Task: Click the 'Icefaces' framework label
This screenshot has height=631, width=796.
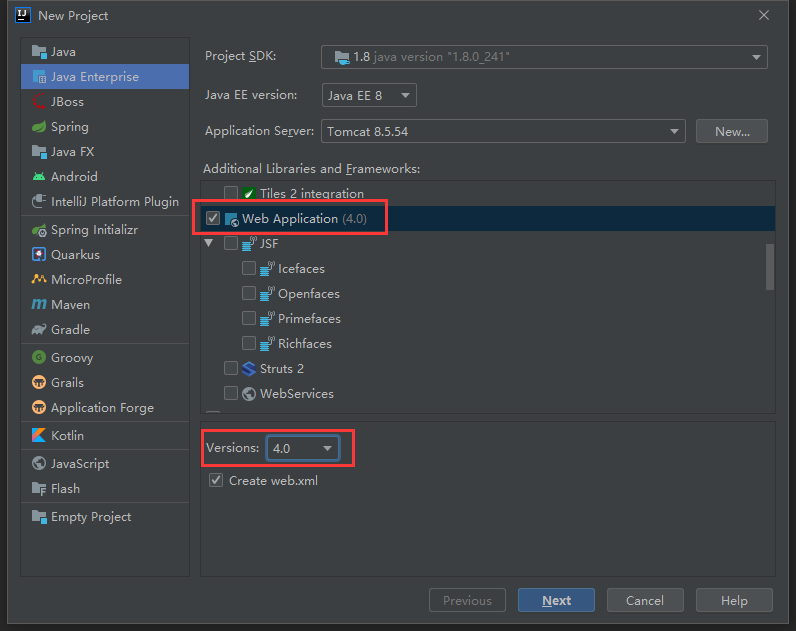Action: [301, 269]
